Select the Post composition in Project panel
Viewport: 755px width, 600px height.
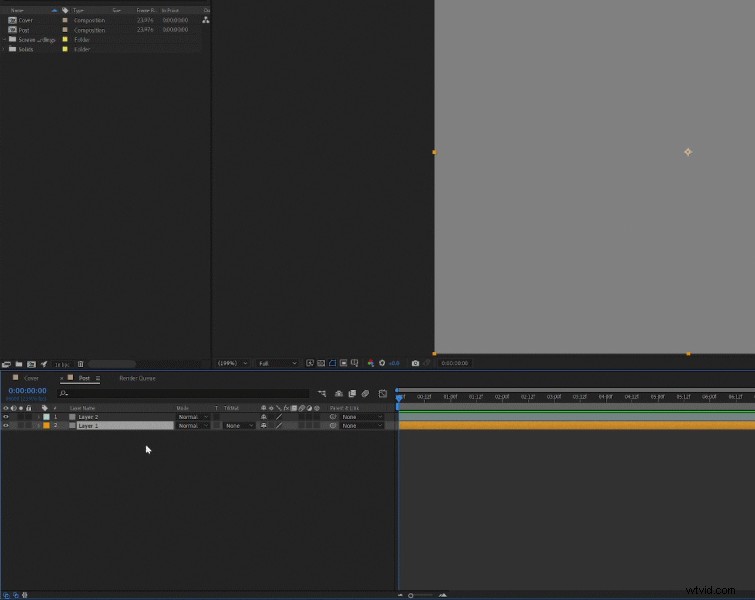[x=24, y=30]
